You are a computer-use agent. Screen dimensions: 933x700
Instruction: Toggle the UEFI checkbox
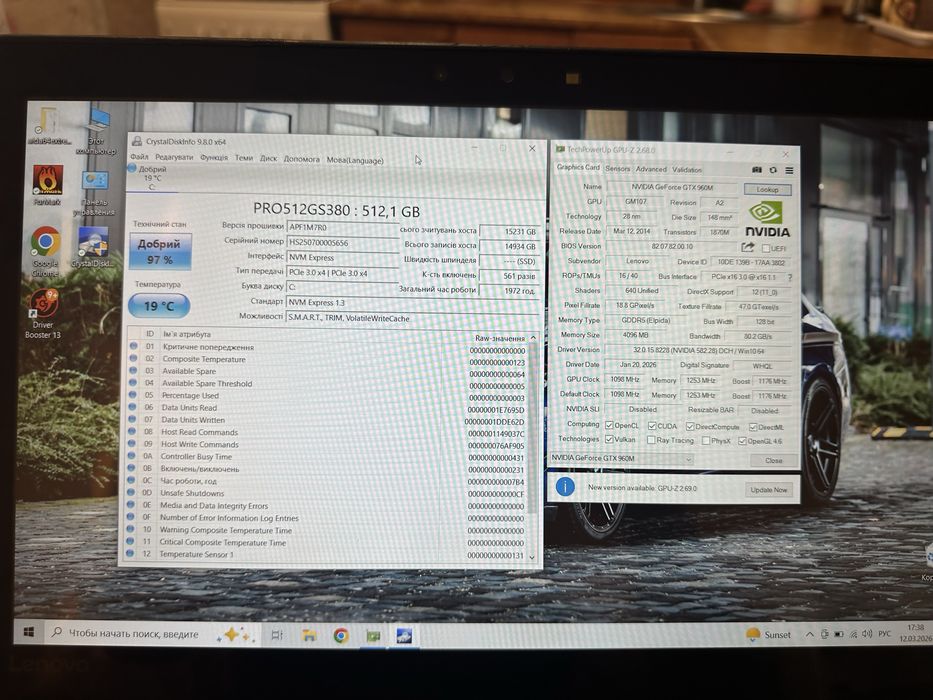tap(766, 248)
